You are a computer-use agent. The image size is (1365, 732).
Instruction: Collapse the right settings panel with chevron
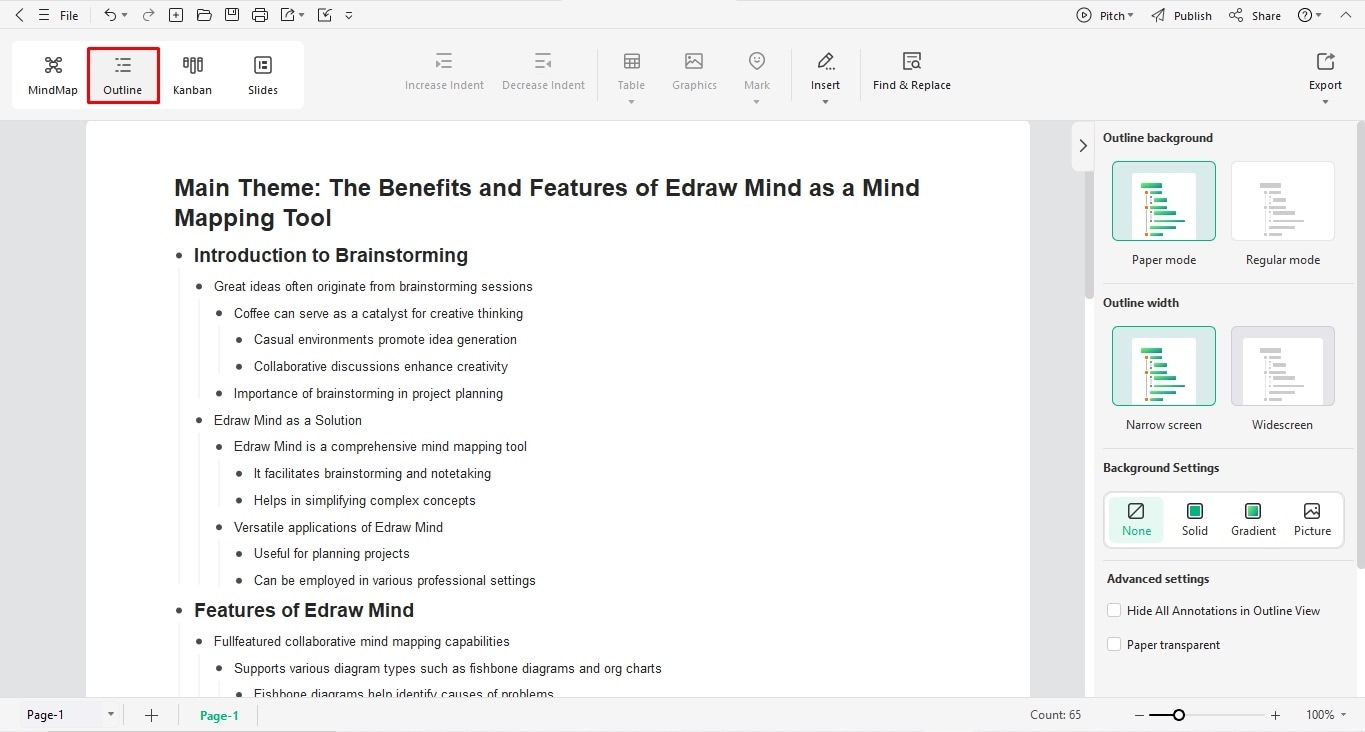(x=1083, y=146)
